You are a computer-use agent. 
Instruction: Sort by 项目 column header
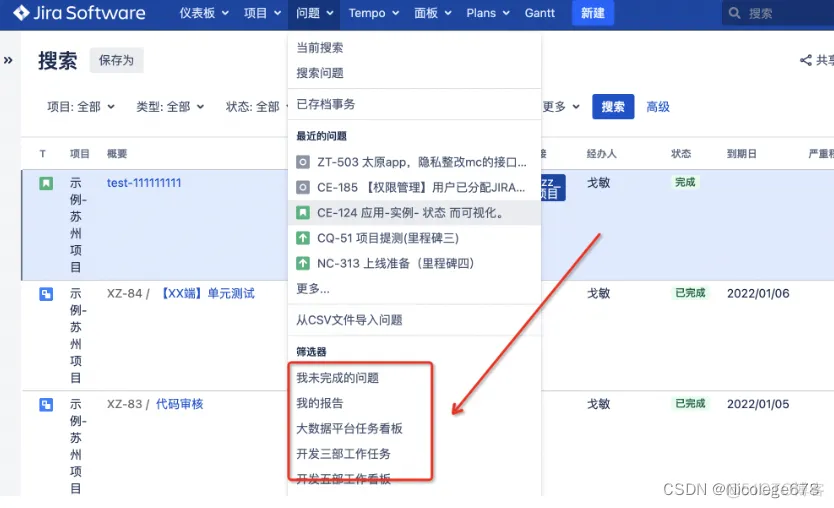80,154
